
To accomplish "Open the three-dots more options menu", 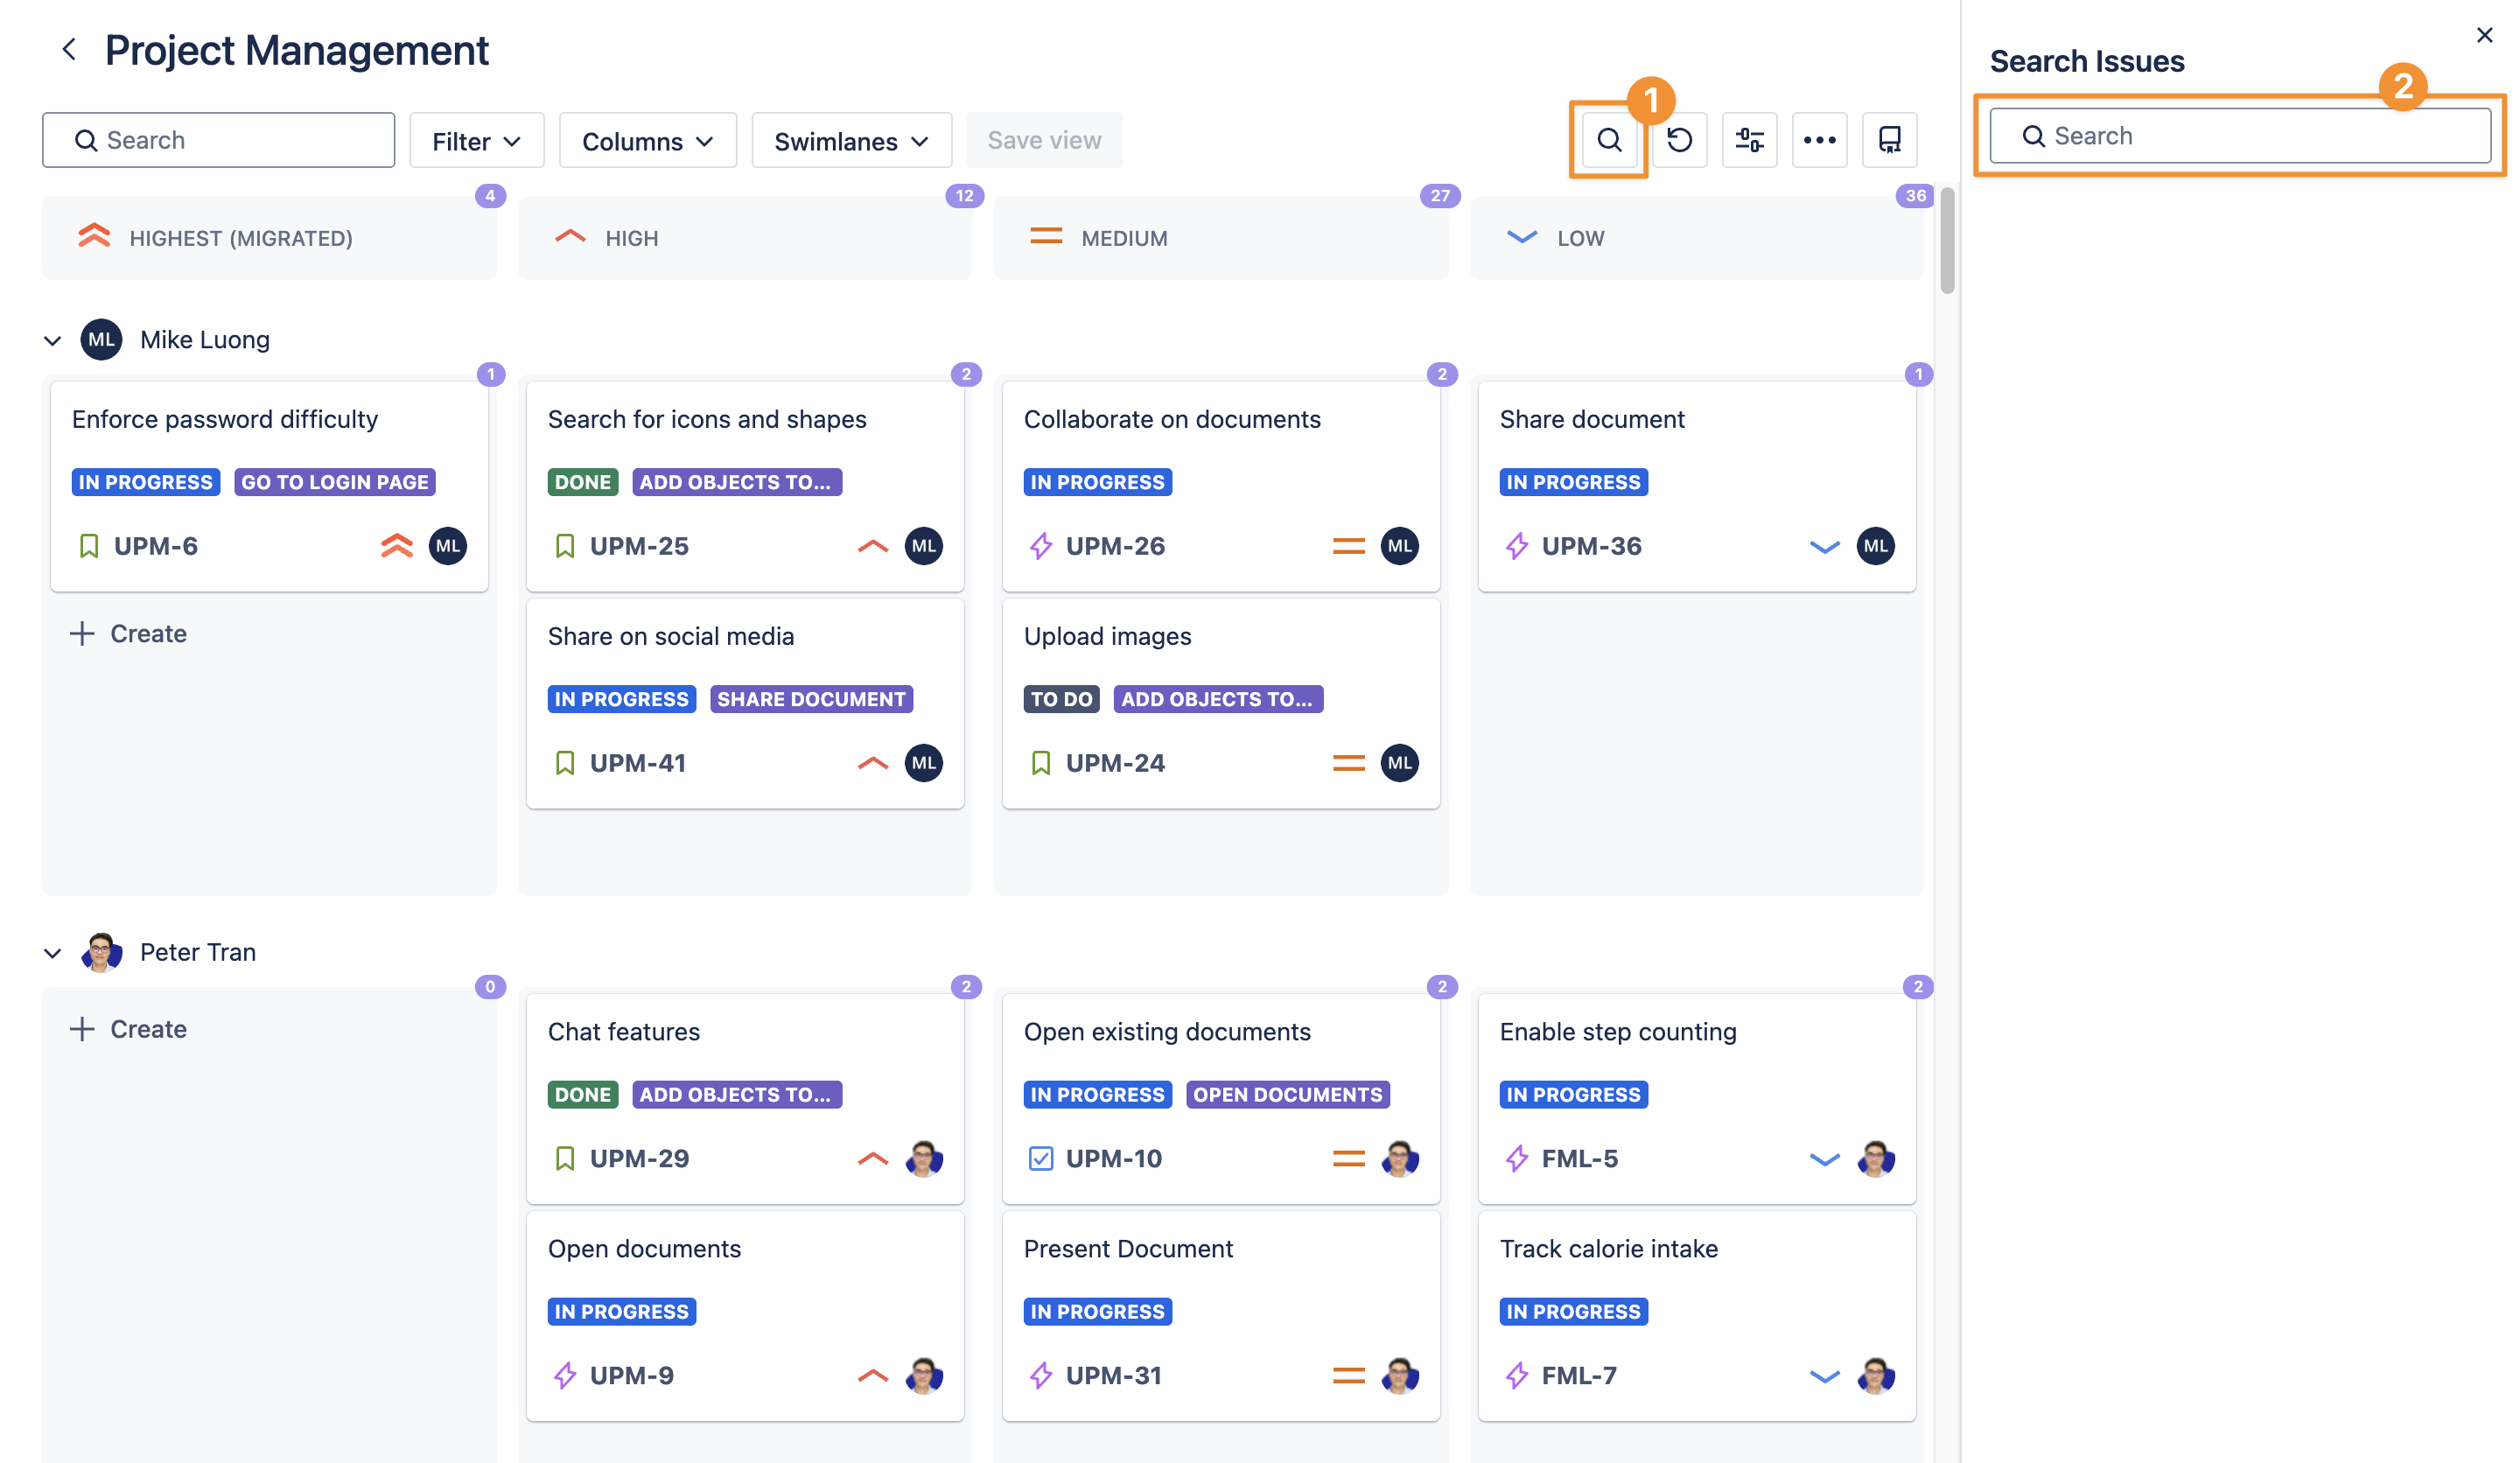I will coord(1819,140).
